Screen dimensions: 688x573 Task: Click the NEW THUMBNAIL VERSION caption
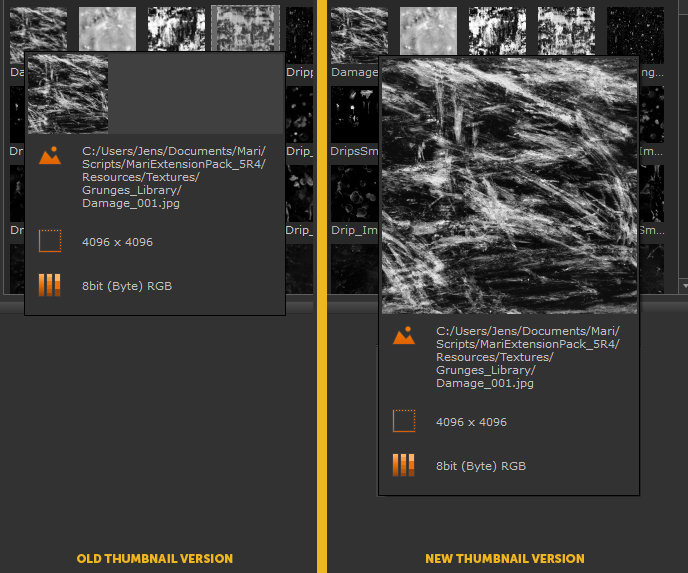(505, 558)
